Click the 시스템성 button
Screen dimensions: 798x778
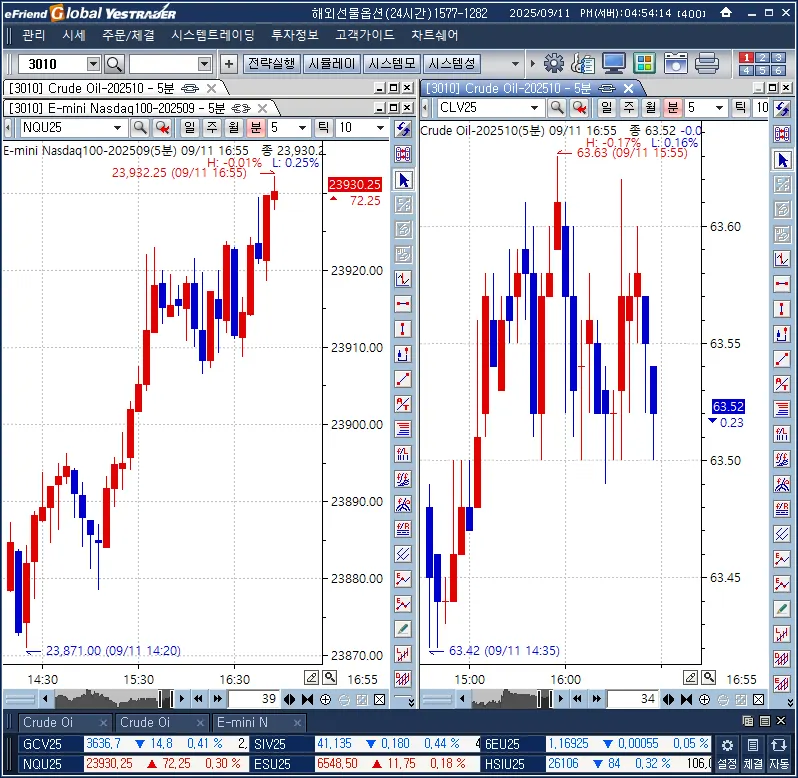tap(452, 64)
